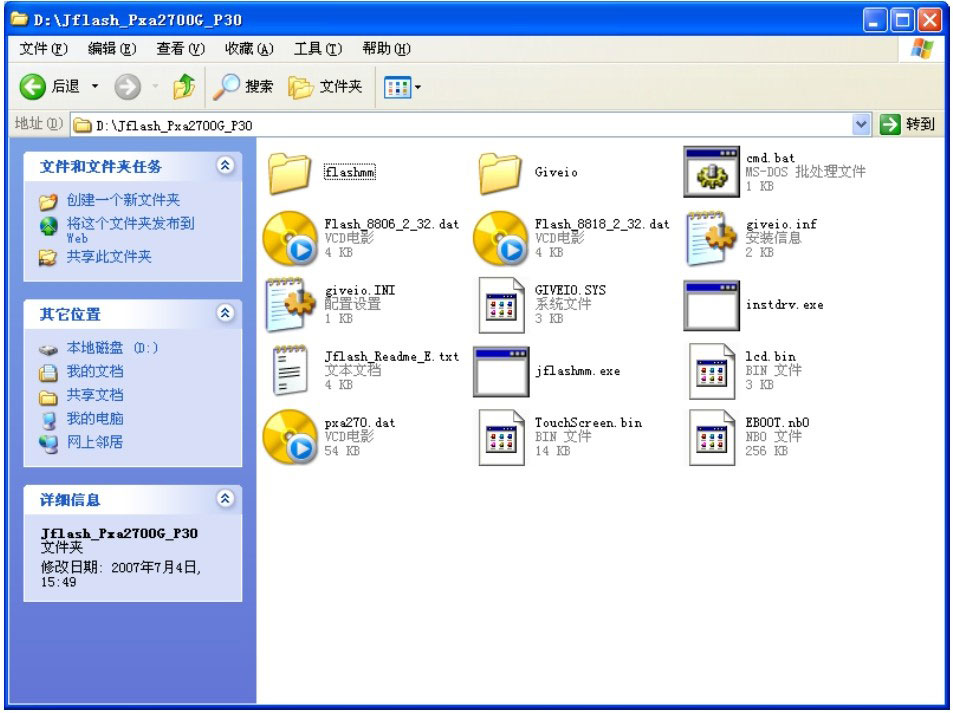Open the 工具(T) menu
The width and height of the screenshot is (953, 713).
coord(318,49)
